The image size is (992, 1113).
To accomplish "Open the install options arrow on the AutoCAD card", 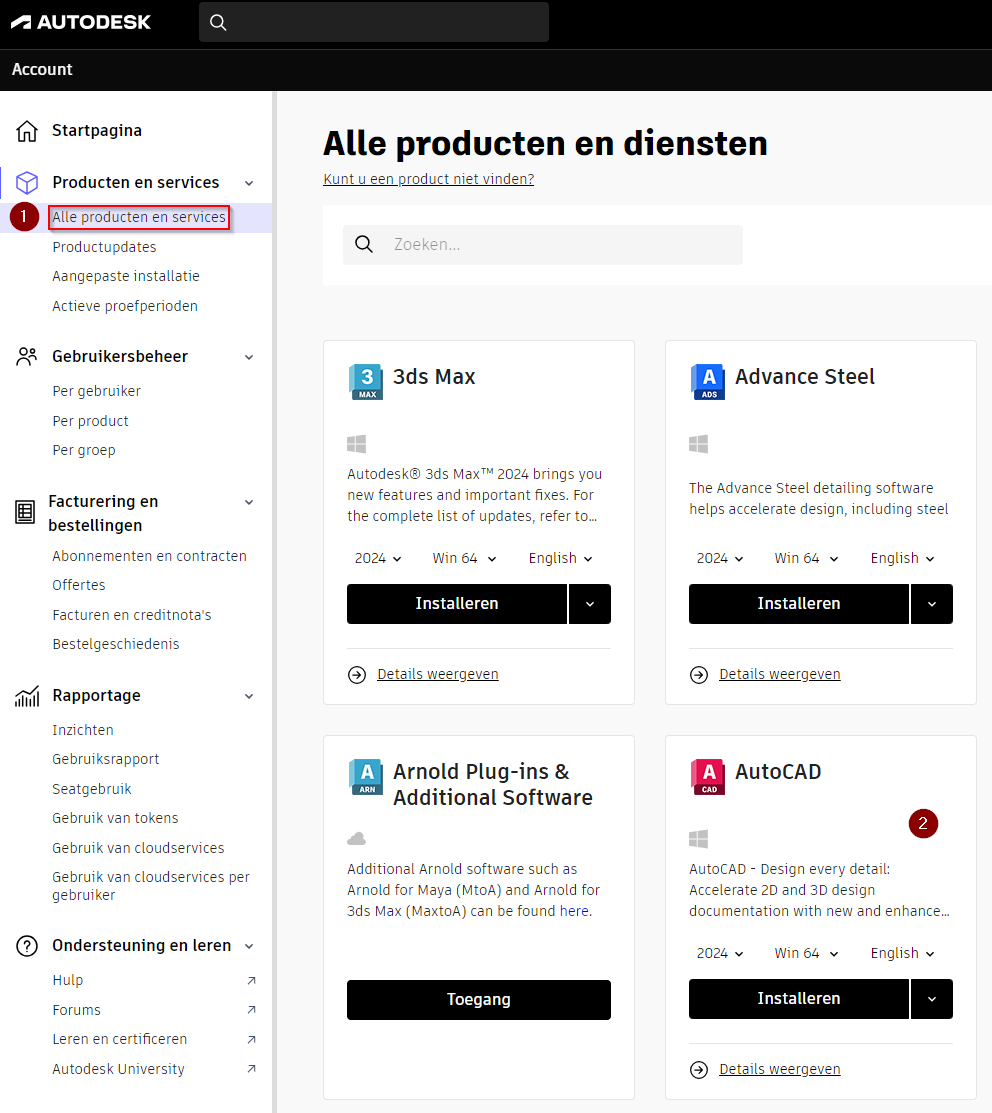I will coord(932,999).
